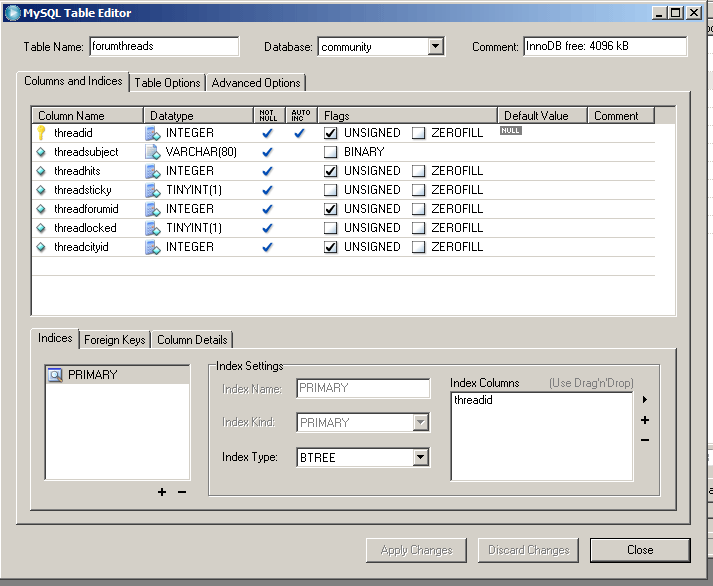Click the PRIMARY index icon in Indices list
Viewport: 713px width, 586px height.
tap(55, 375)
